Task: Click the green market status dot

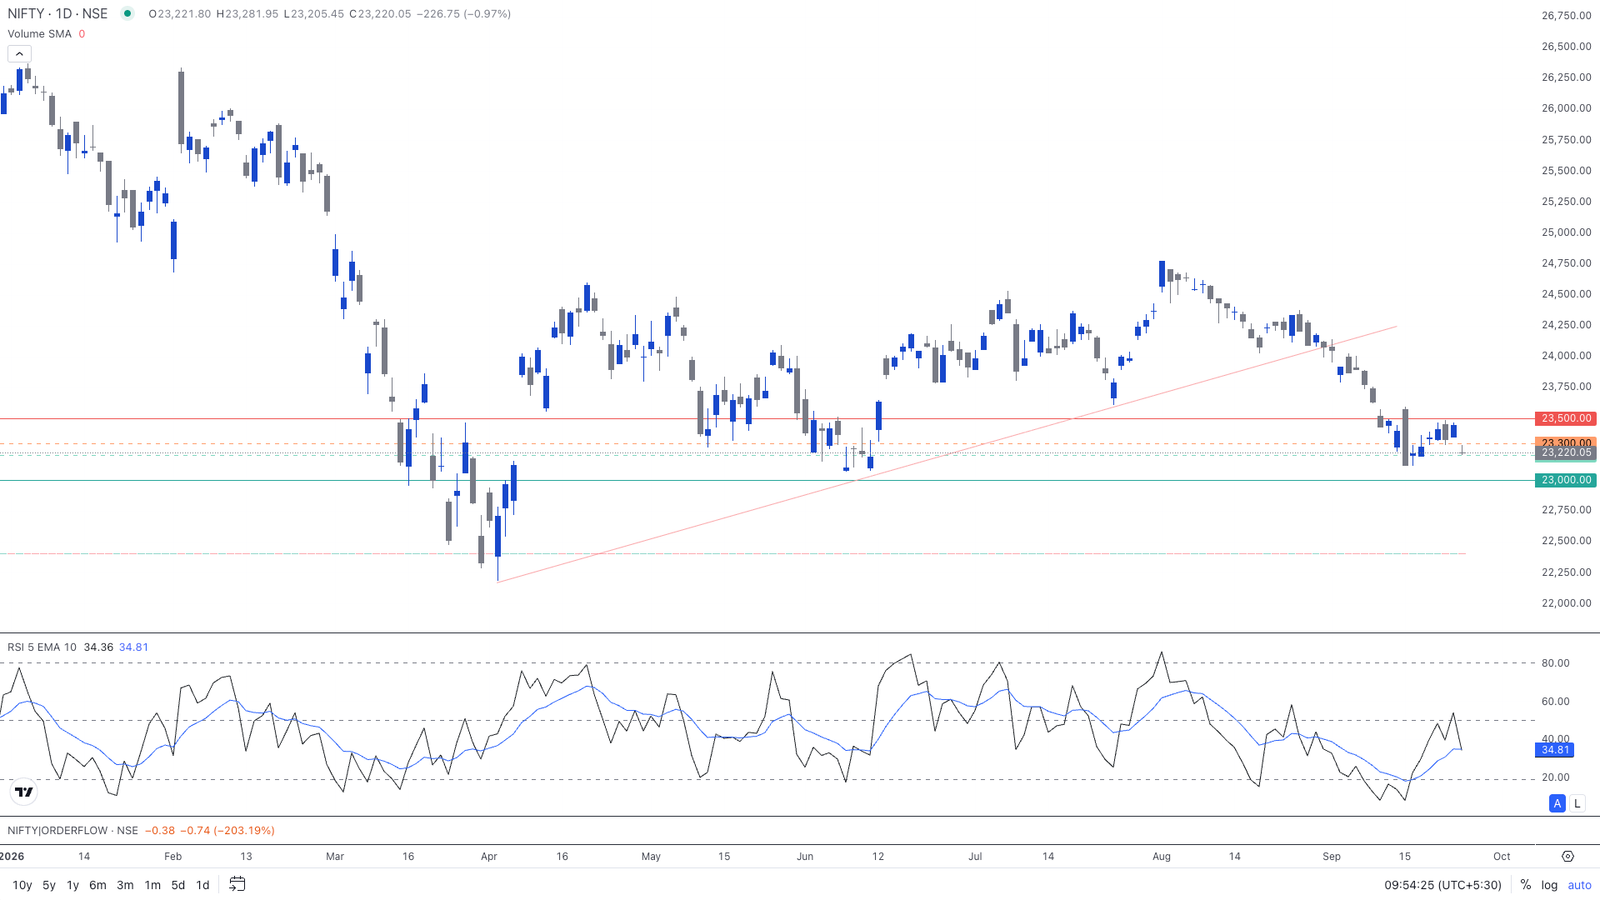Action: coord(127,14)
